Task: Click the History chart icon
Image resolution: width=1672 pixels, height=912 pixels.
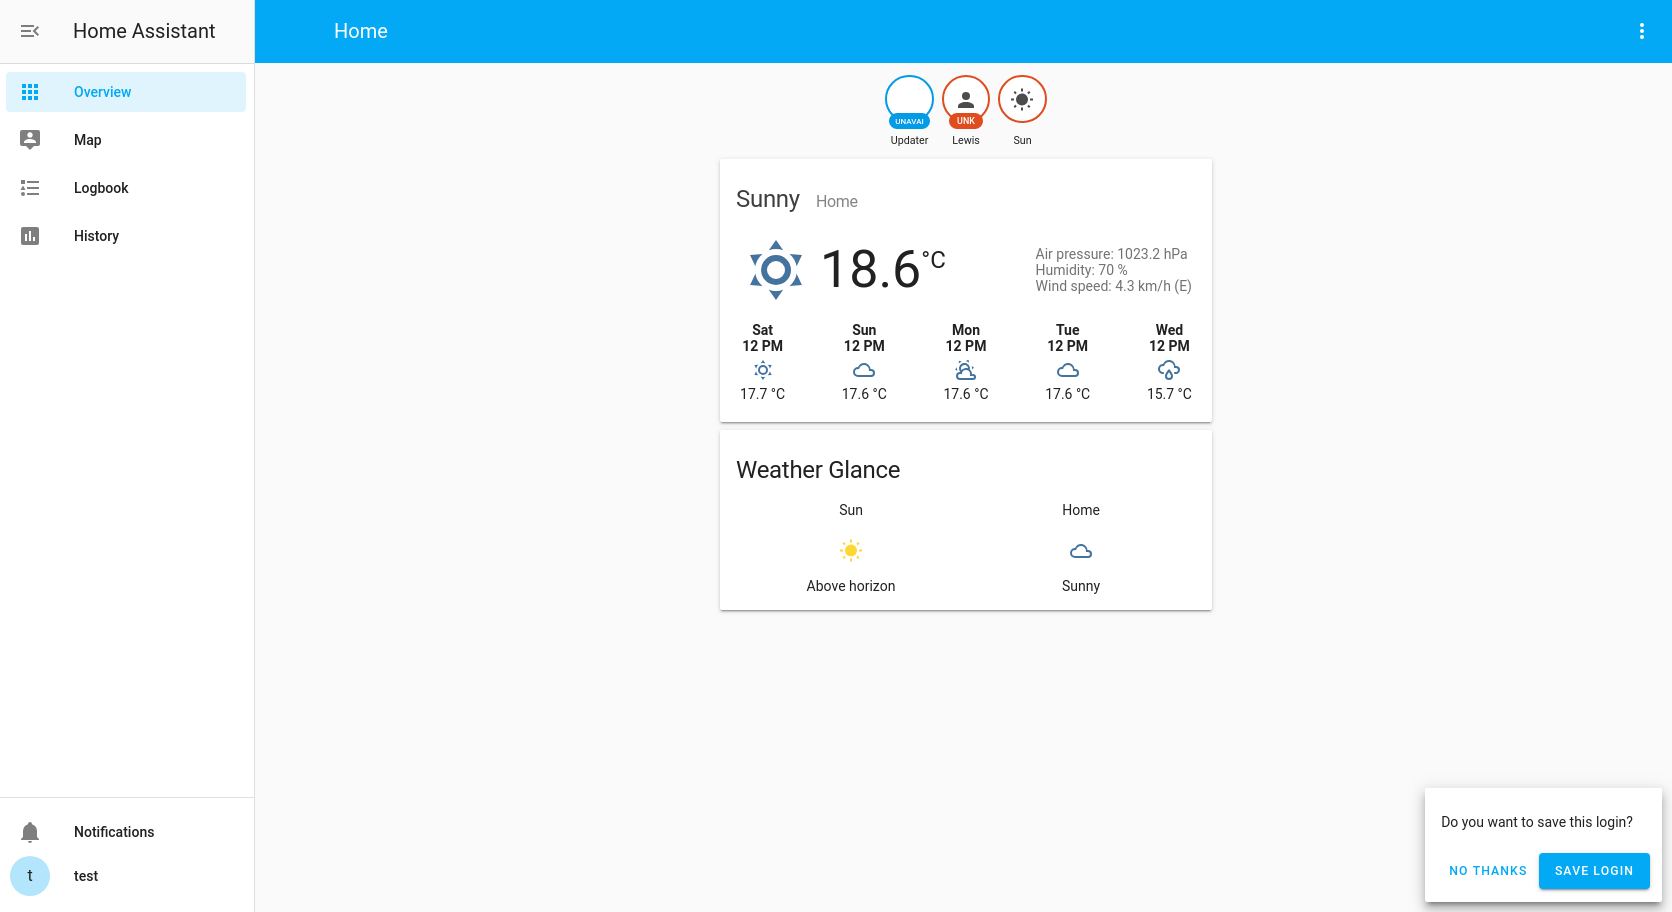Action: [30, 235]
